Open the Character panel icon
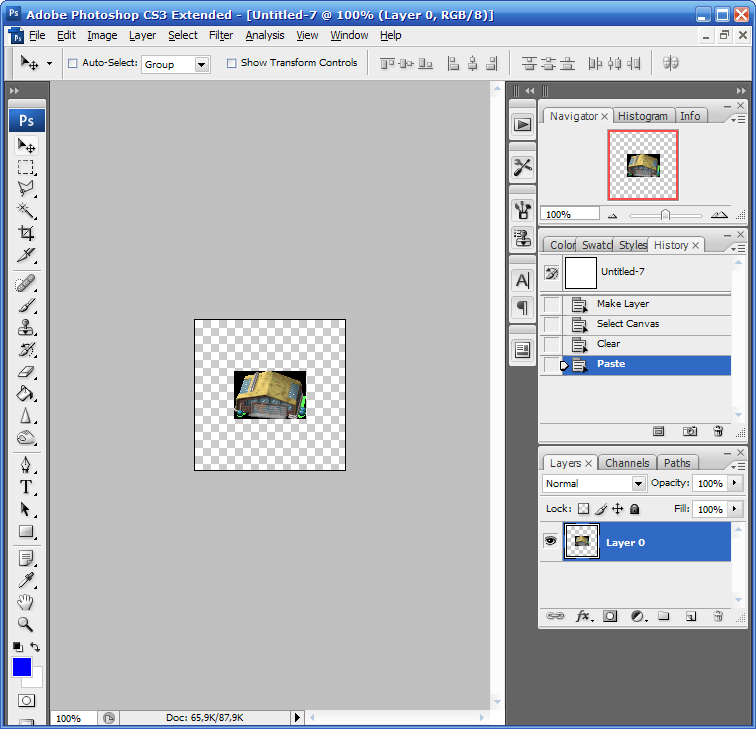 pos(522,280)
